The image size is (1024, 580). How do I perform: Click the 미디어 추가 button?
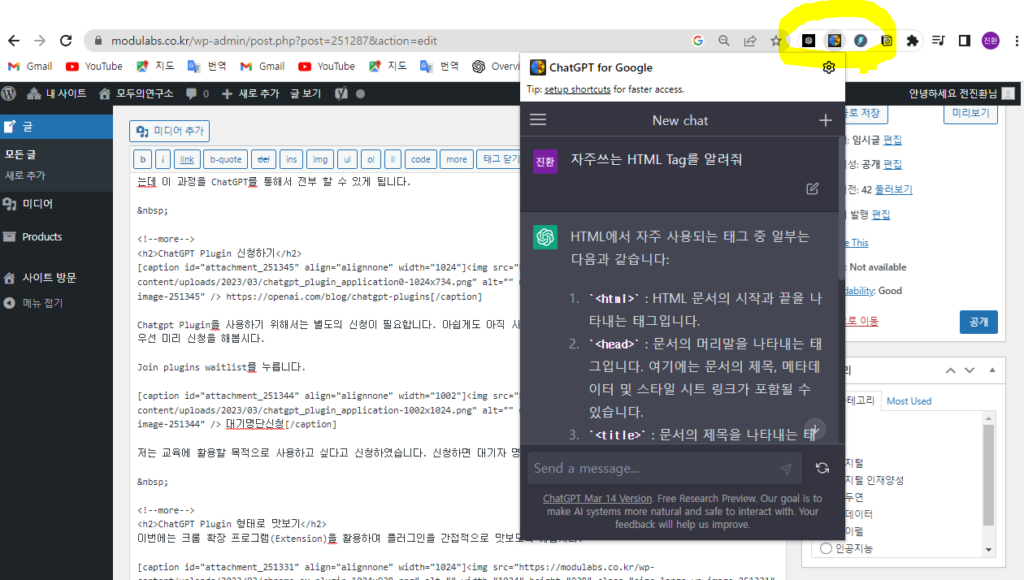click(169, 131)
